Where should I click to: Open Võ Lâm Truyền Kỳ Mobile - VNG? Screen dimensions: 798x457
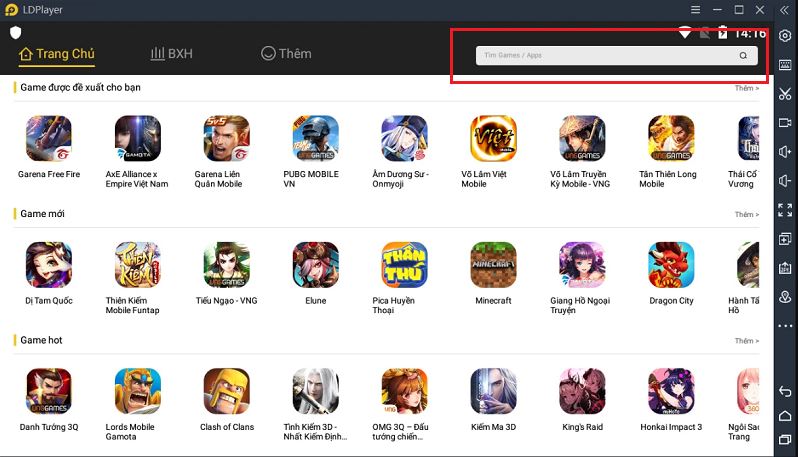point(582,138)
